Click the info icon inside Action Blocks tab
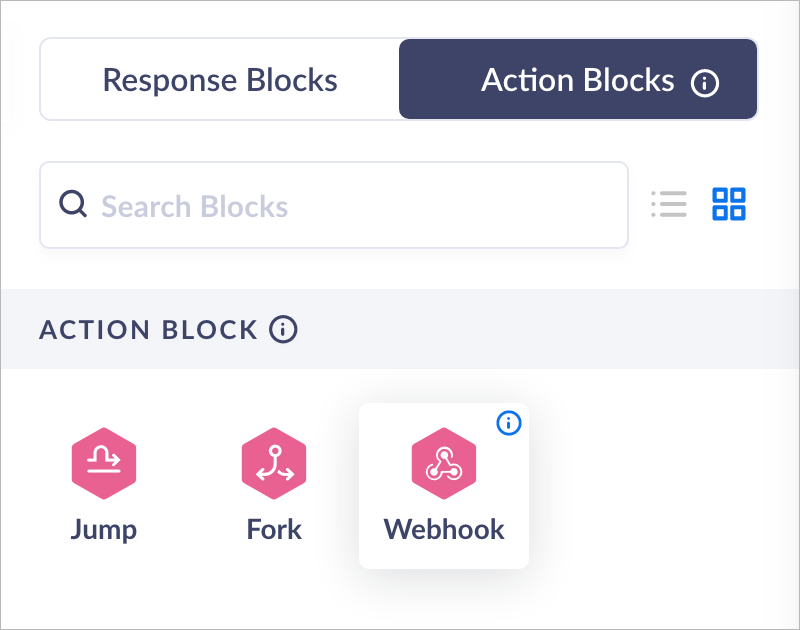 [705, 83]
